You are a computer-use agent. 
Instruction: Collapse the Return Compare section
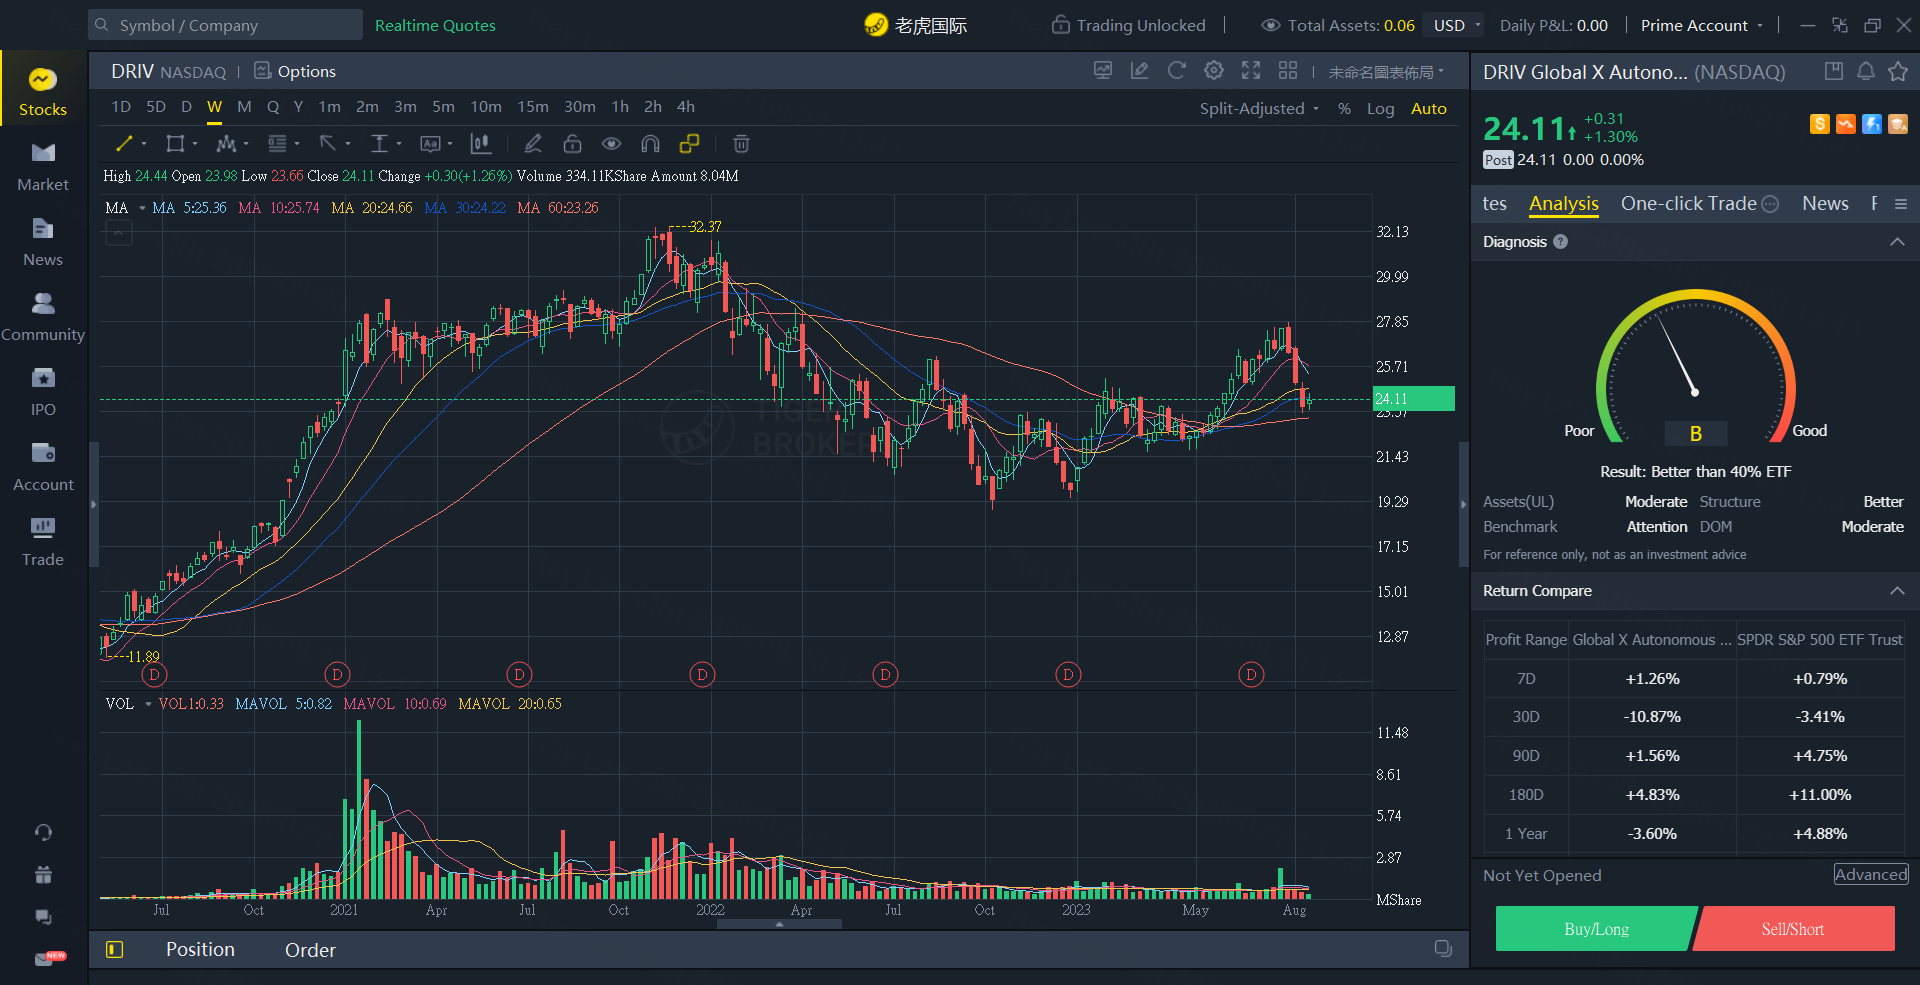[1897, 591]
